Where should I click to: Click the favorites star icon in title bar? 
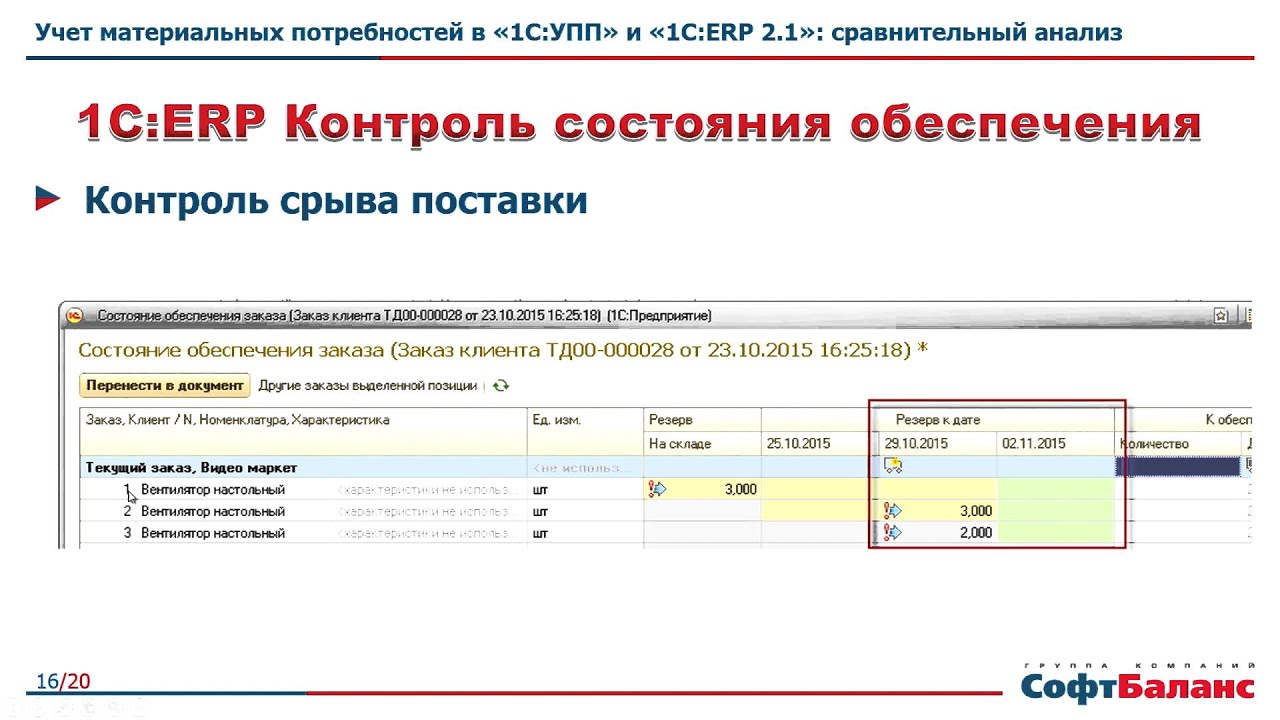pyautogui.click(x=1221, y=316)
